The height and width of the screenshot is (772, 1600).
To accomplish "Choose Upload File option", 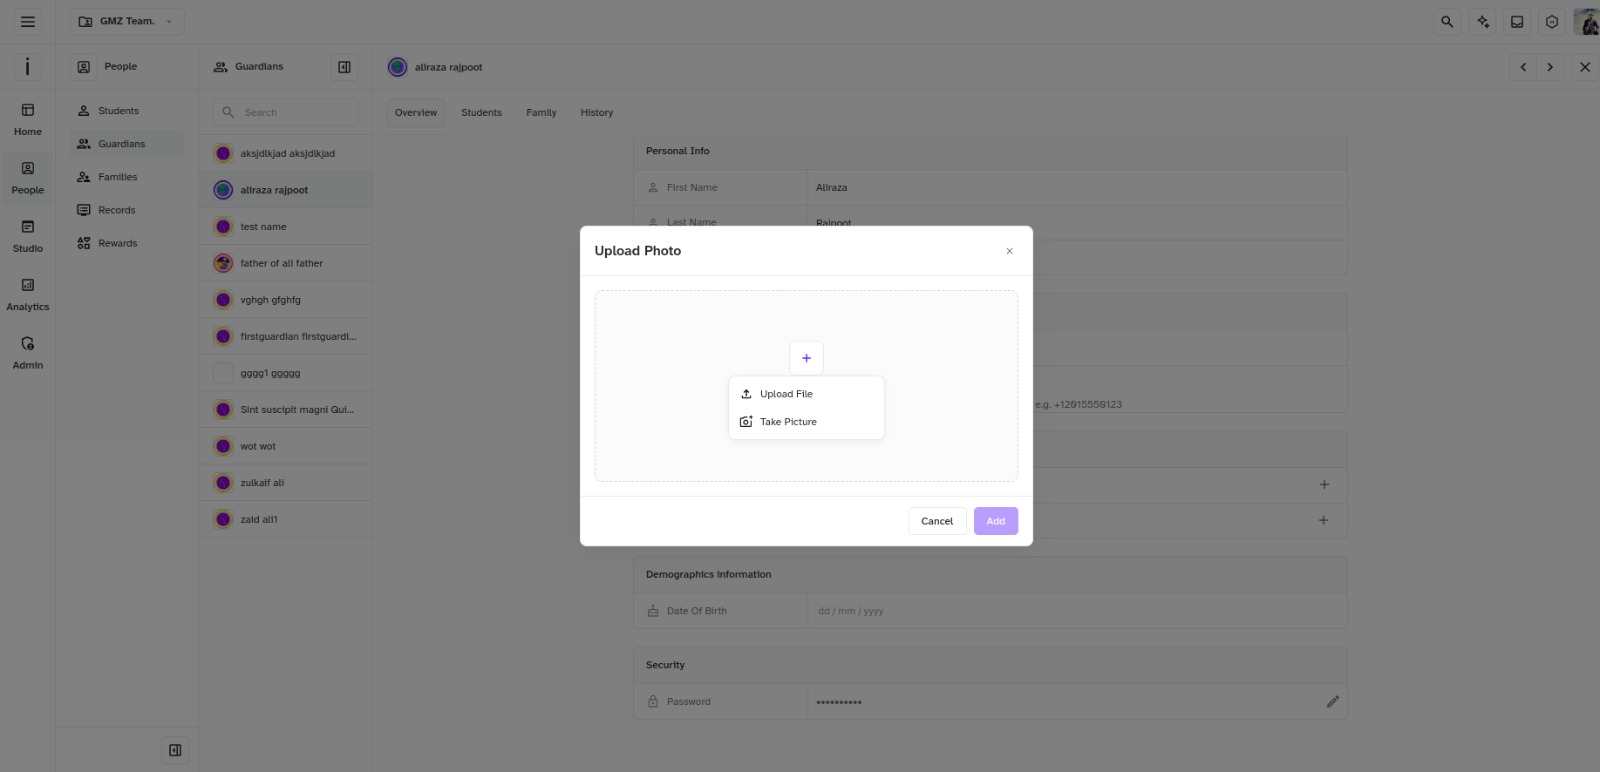I will [806, 394].
